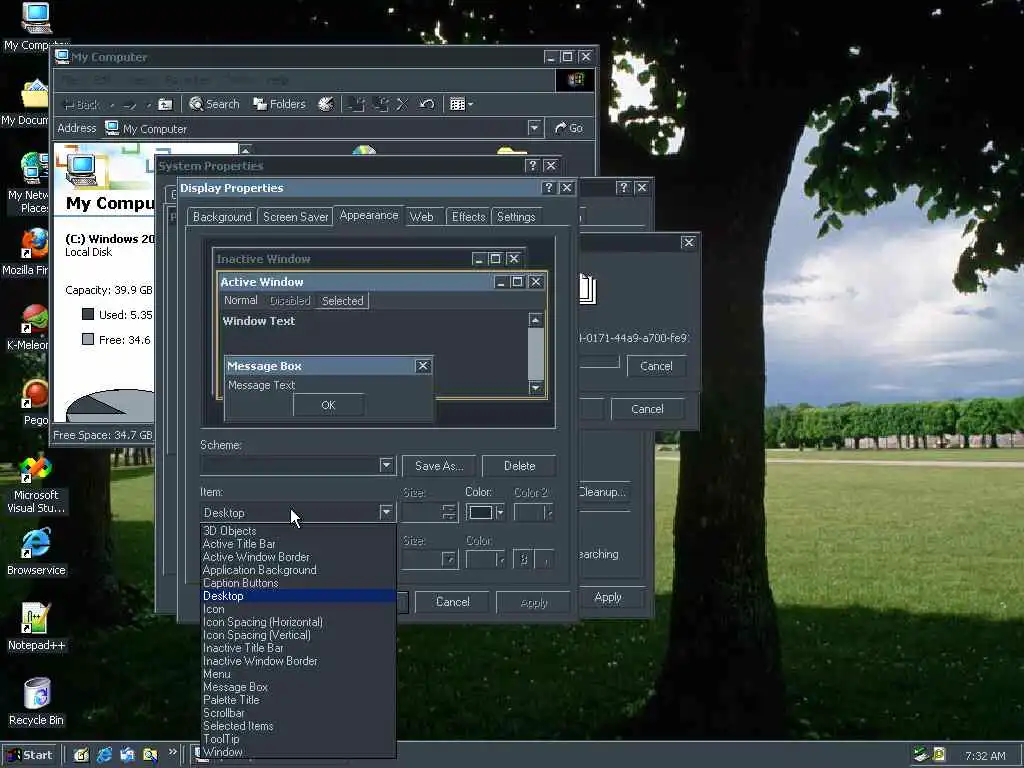The width and height of the screenshot is (1024, 768).
Task: Select Inactive Title Bar from Item list
Action: pyautogui.click(x=298, y=648)
